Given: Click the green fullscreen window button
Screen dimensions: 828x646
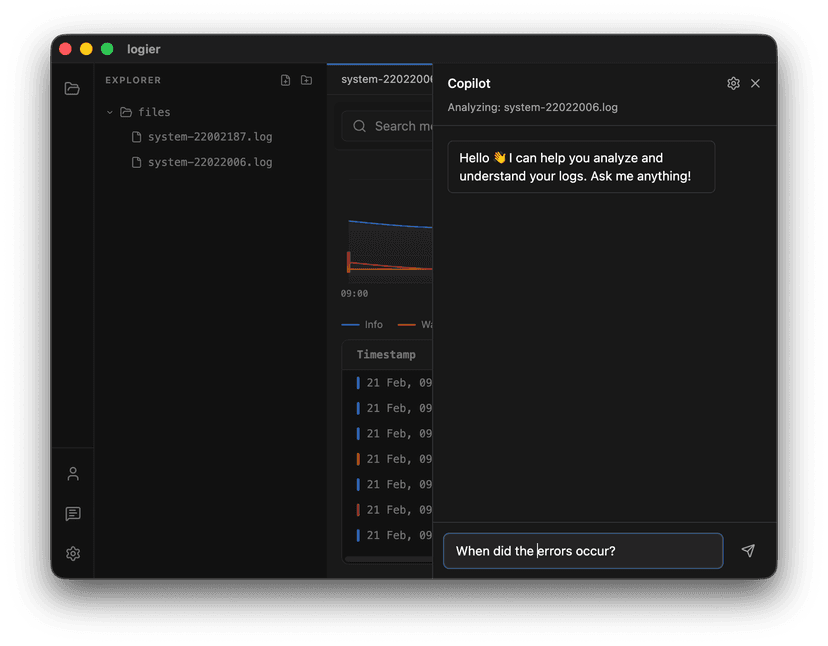Looking at the screenshot, I should click(107, 49).
